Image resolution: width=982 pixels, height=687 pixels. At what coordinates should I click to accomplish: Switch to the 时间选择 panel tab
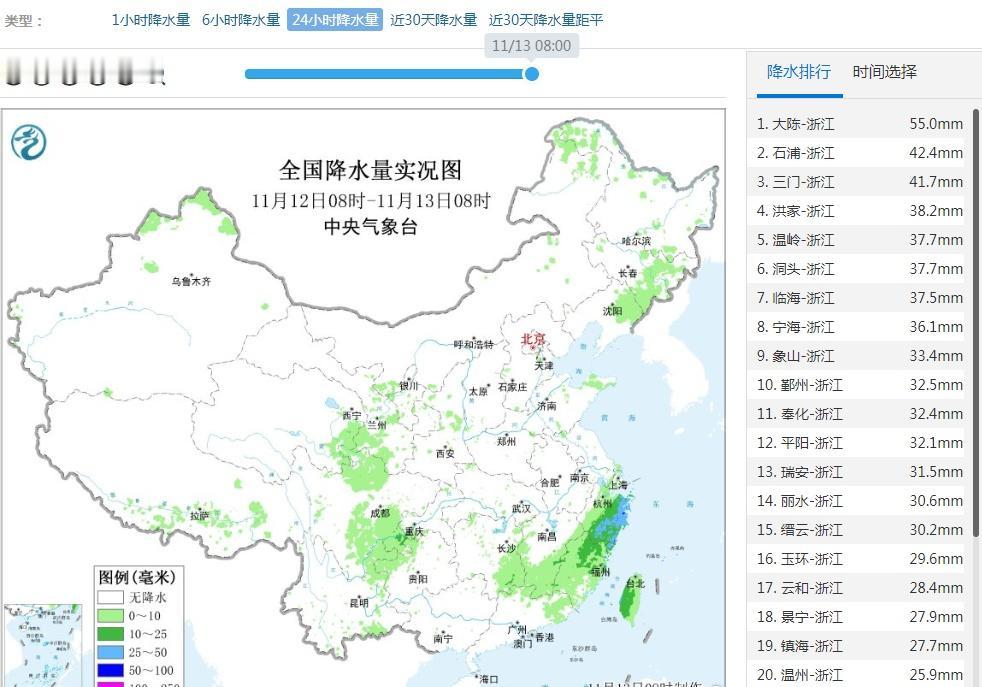(885, 72)
